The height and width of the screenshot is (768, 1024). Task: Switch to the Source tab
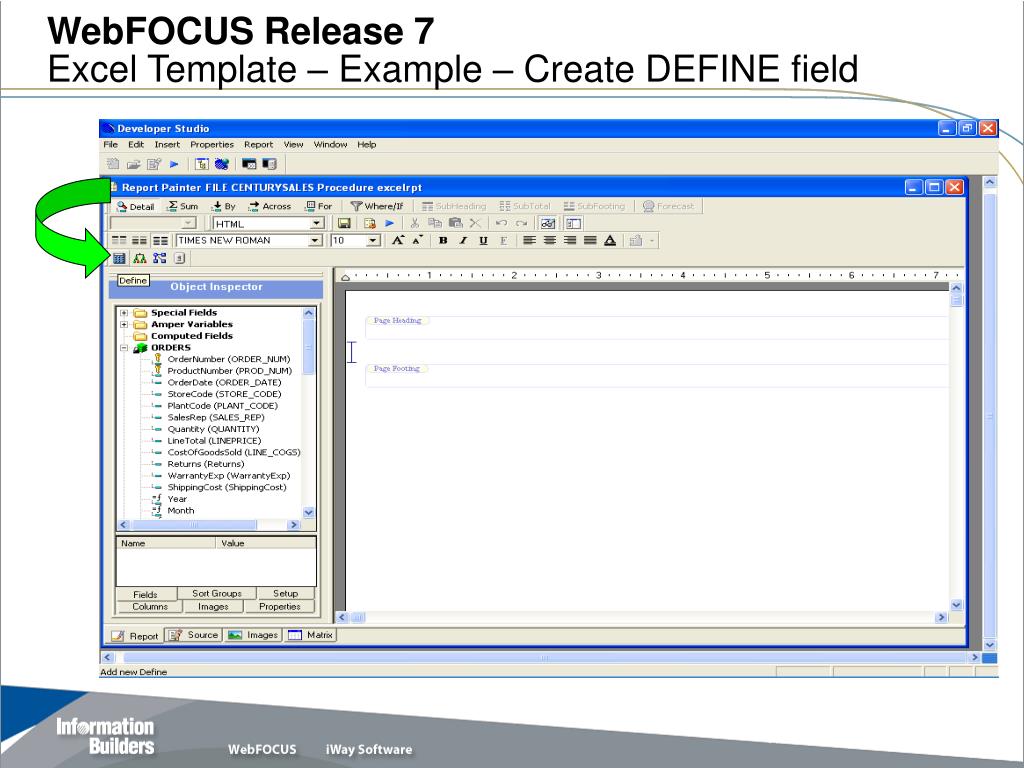pyautogui.click(x=193, y=635)
